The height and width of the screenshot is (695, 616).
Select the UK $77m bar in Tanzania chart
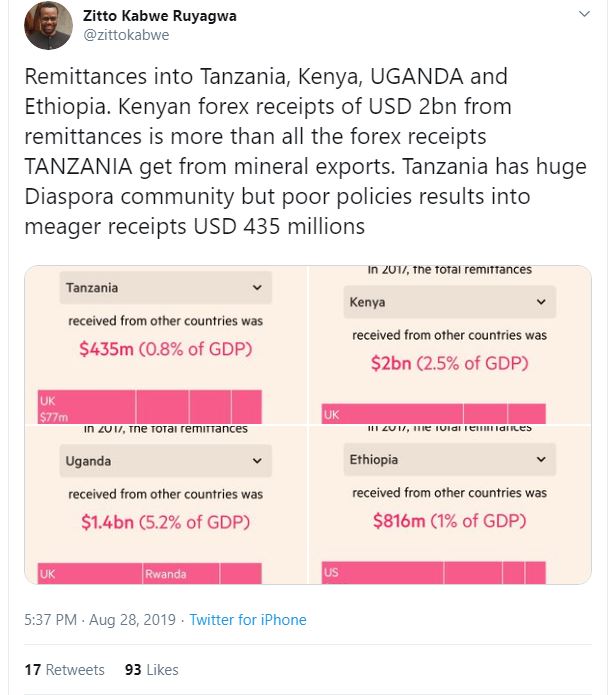(x=86, y=407)
